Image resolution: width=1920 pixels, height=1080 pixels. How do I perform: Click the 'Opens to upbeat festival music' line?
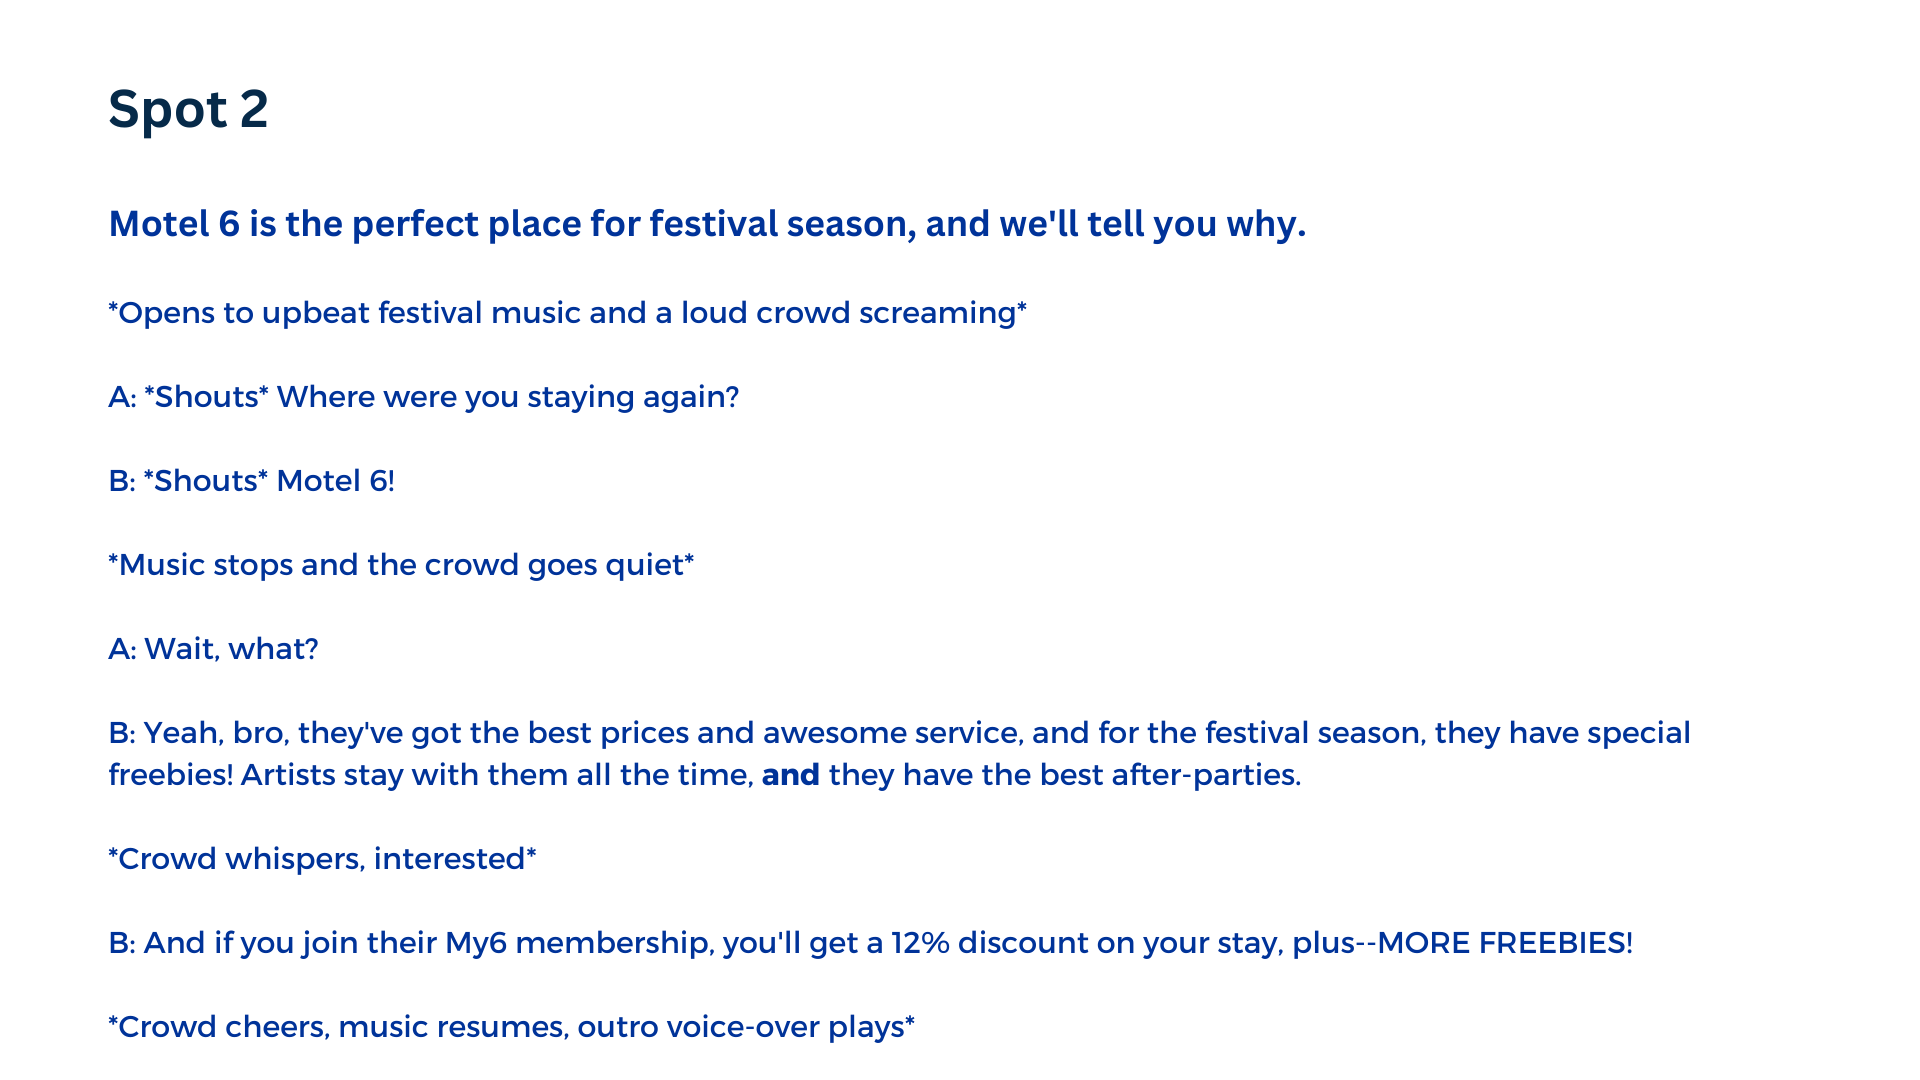pyautogui.click(x=567, y=313)
